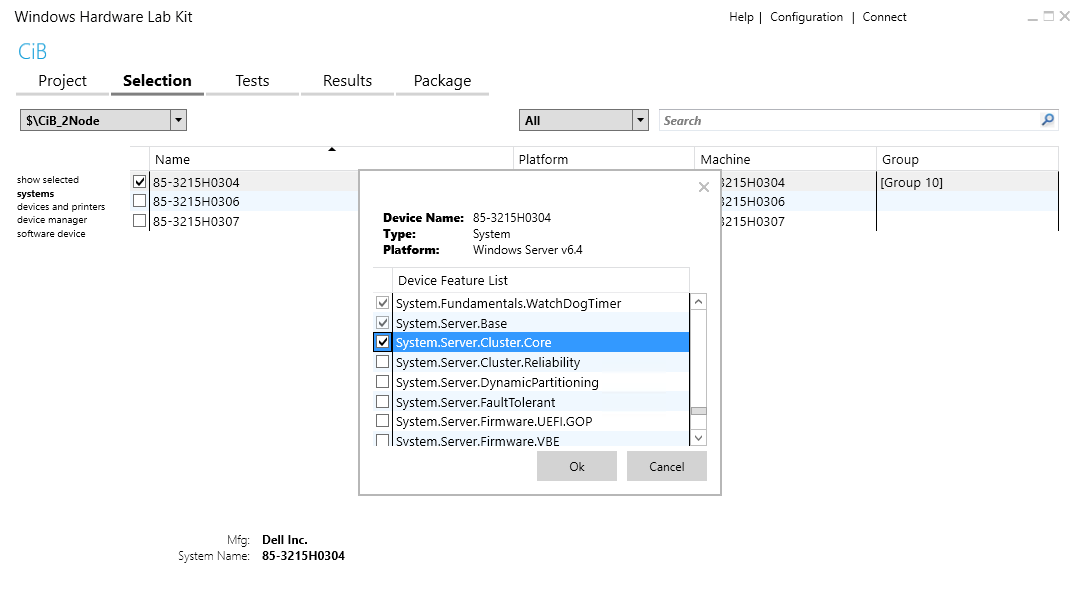Select the feature list scrollbar thumb

coord(698,411)
